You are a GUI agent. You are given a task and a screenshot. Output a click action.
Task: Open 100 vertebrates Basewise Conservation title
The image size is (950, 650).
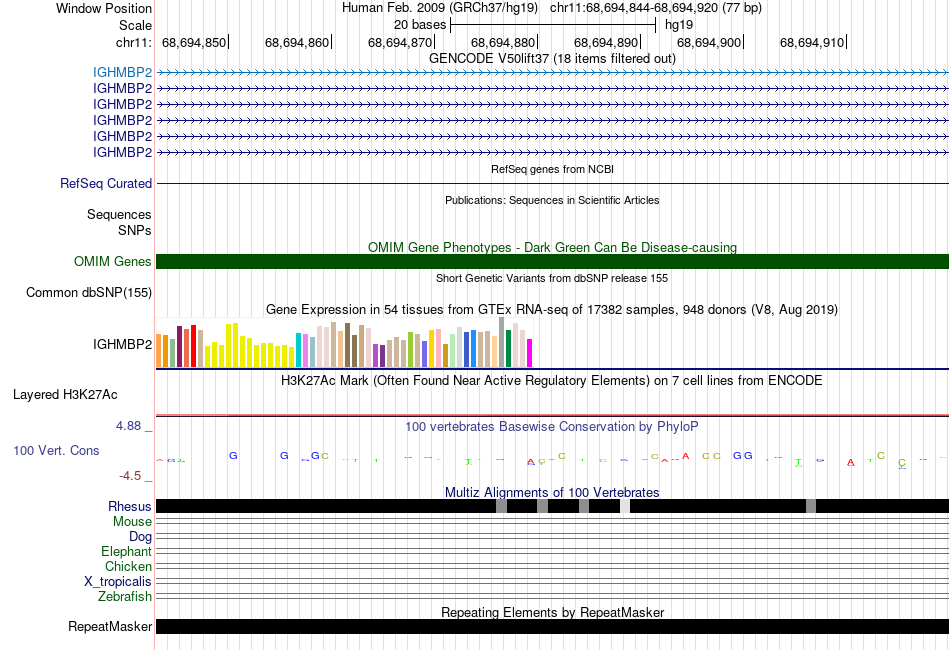pyautogui.click(x=552, y=426)
